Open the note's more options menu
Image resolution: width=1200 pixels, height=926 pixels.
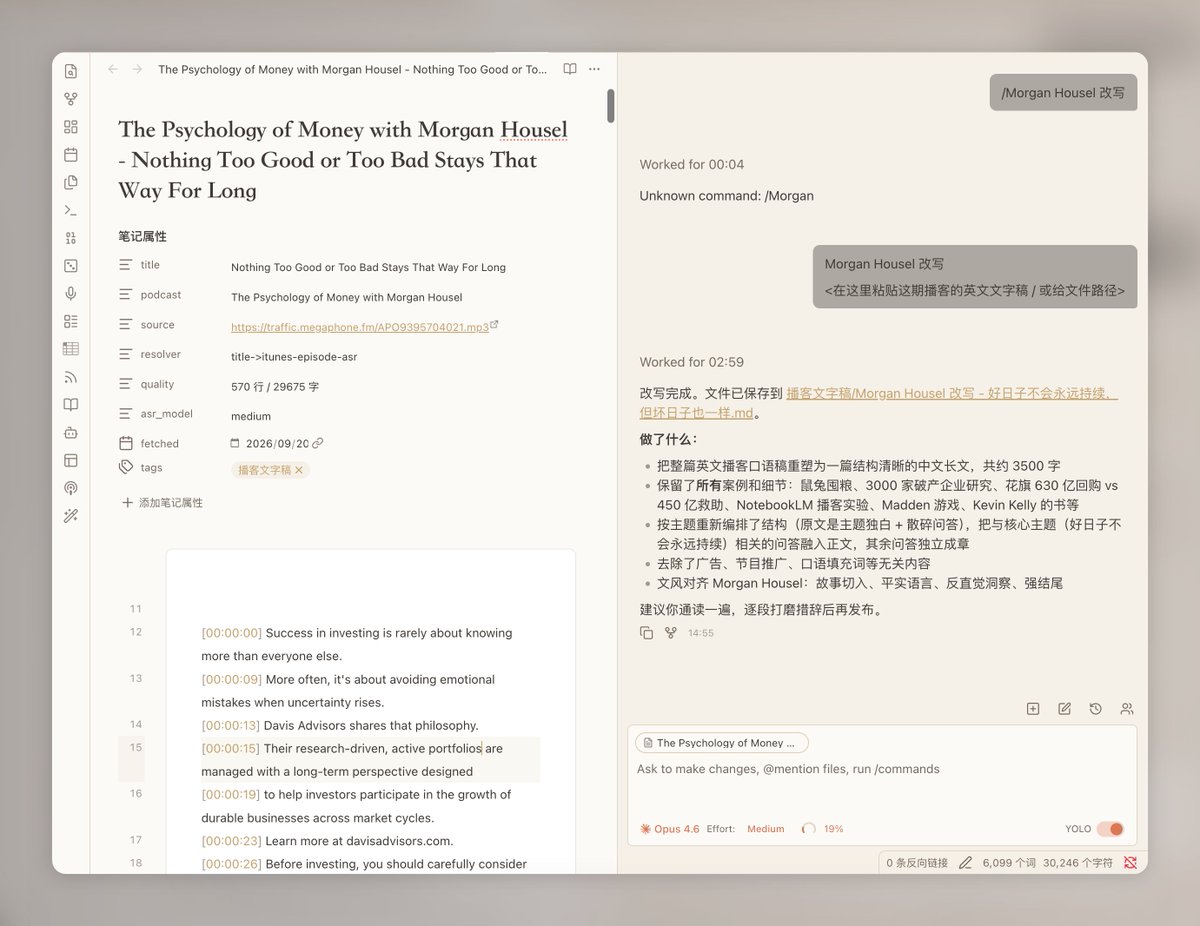[x=595, y=69]
